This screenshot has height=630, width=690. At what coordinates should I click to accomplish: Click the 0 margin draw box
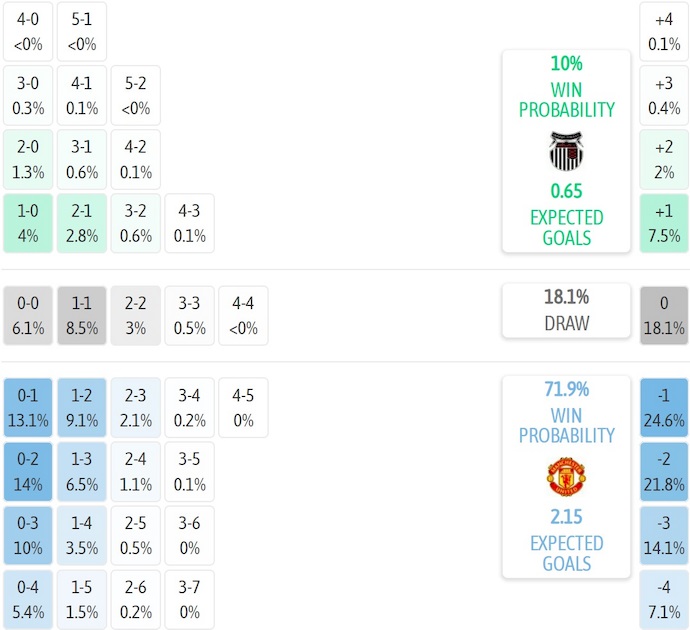click(x=664, y=315)
